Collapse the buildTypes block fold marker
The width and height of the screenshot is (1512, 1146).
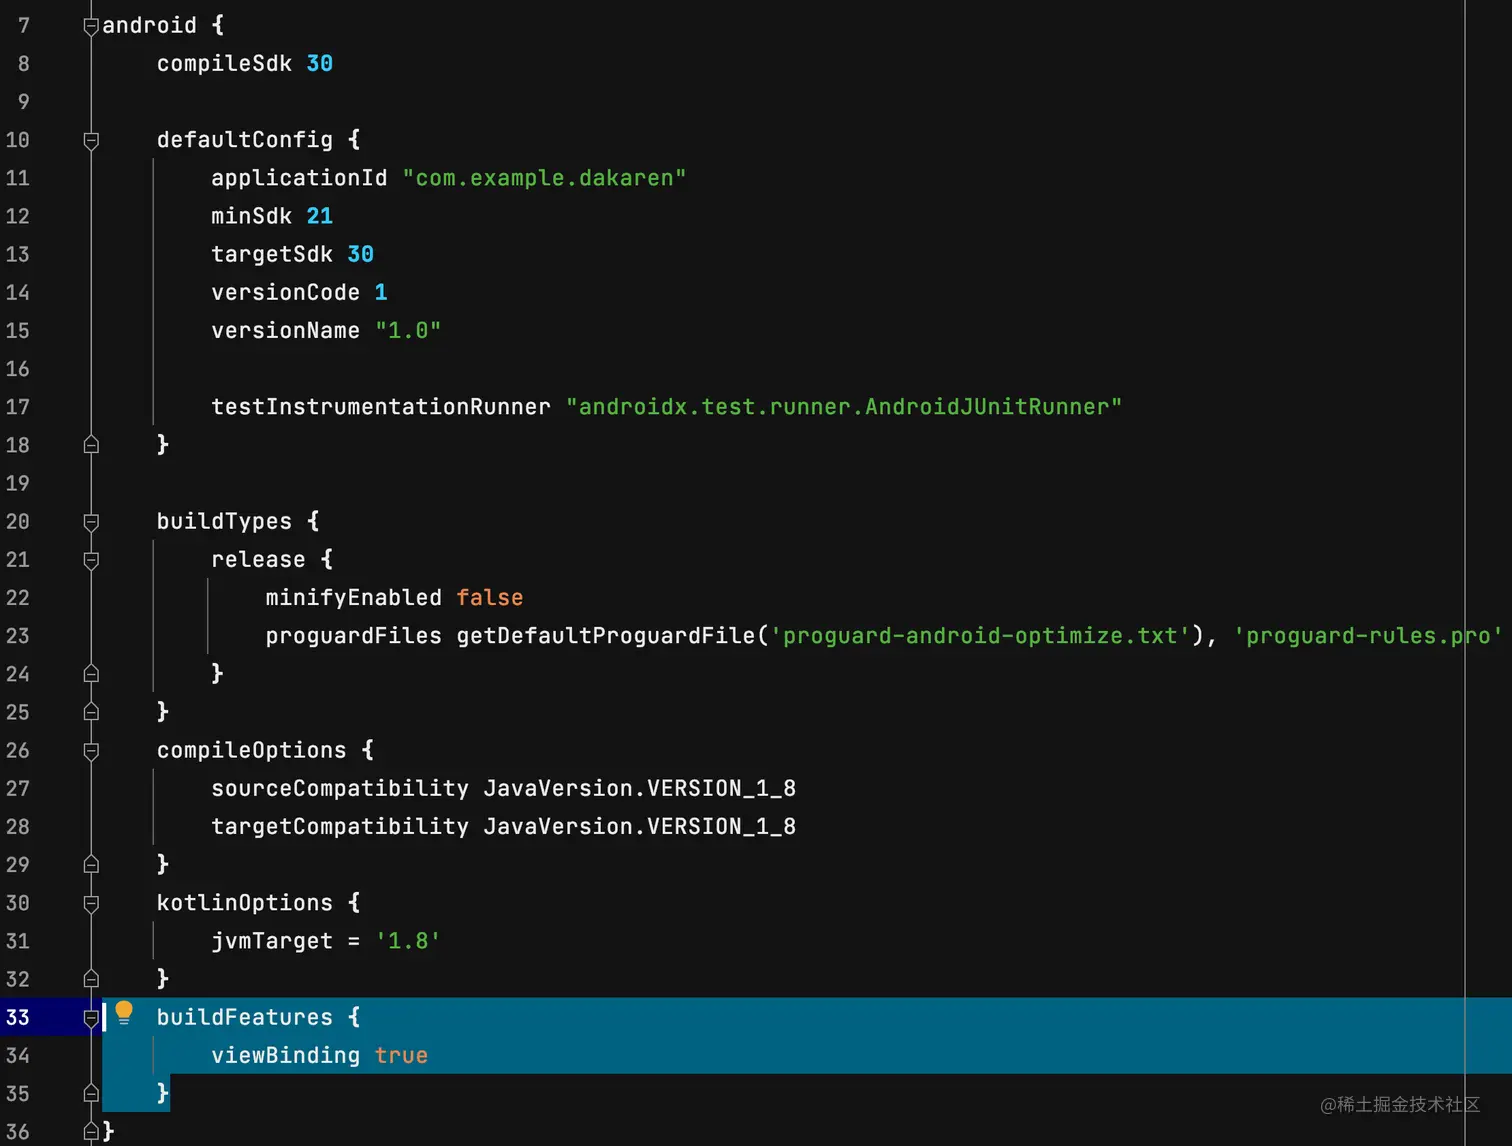(91, 522)
